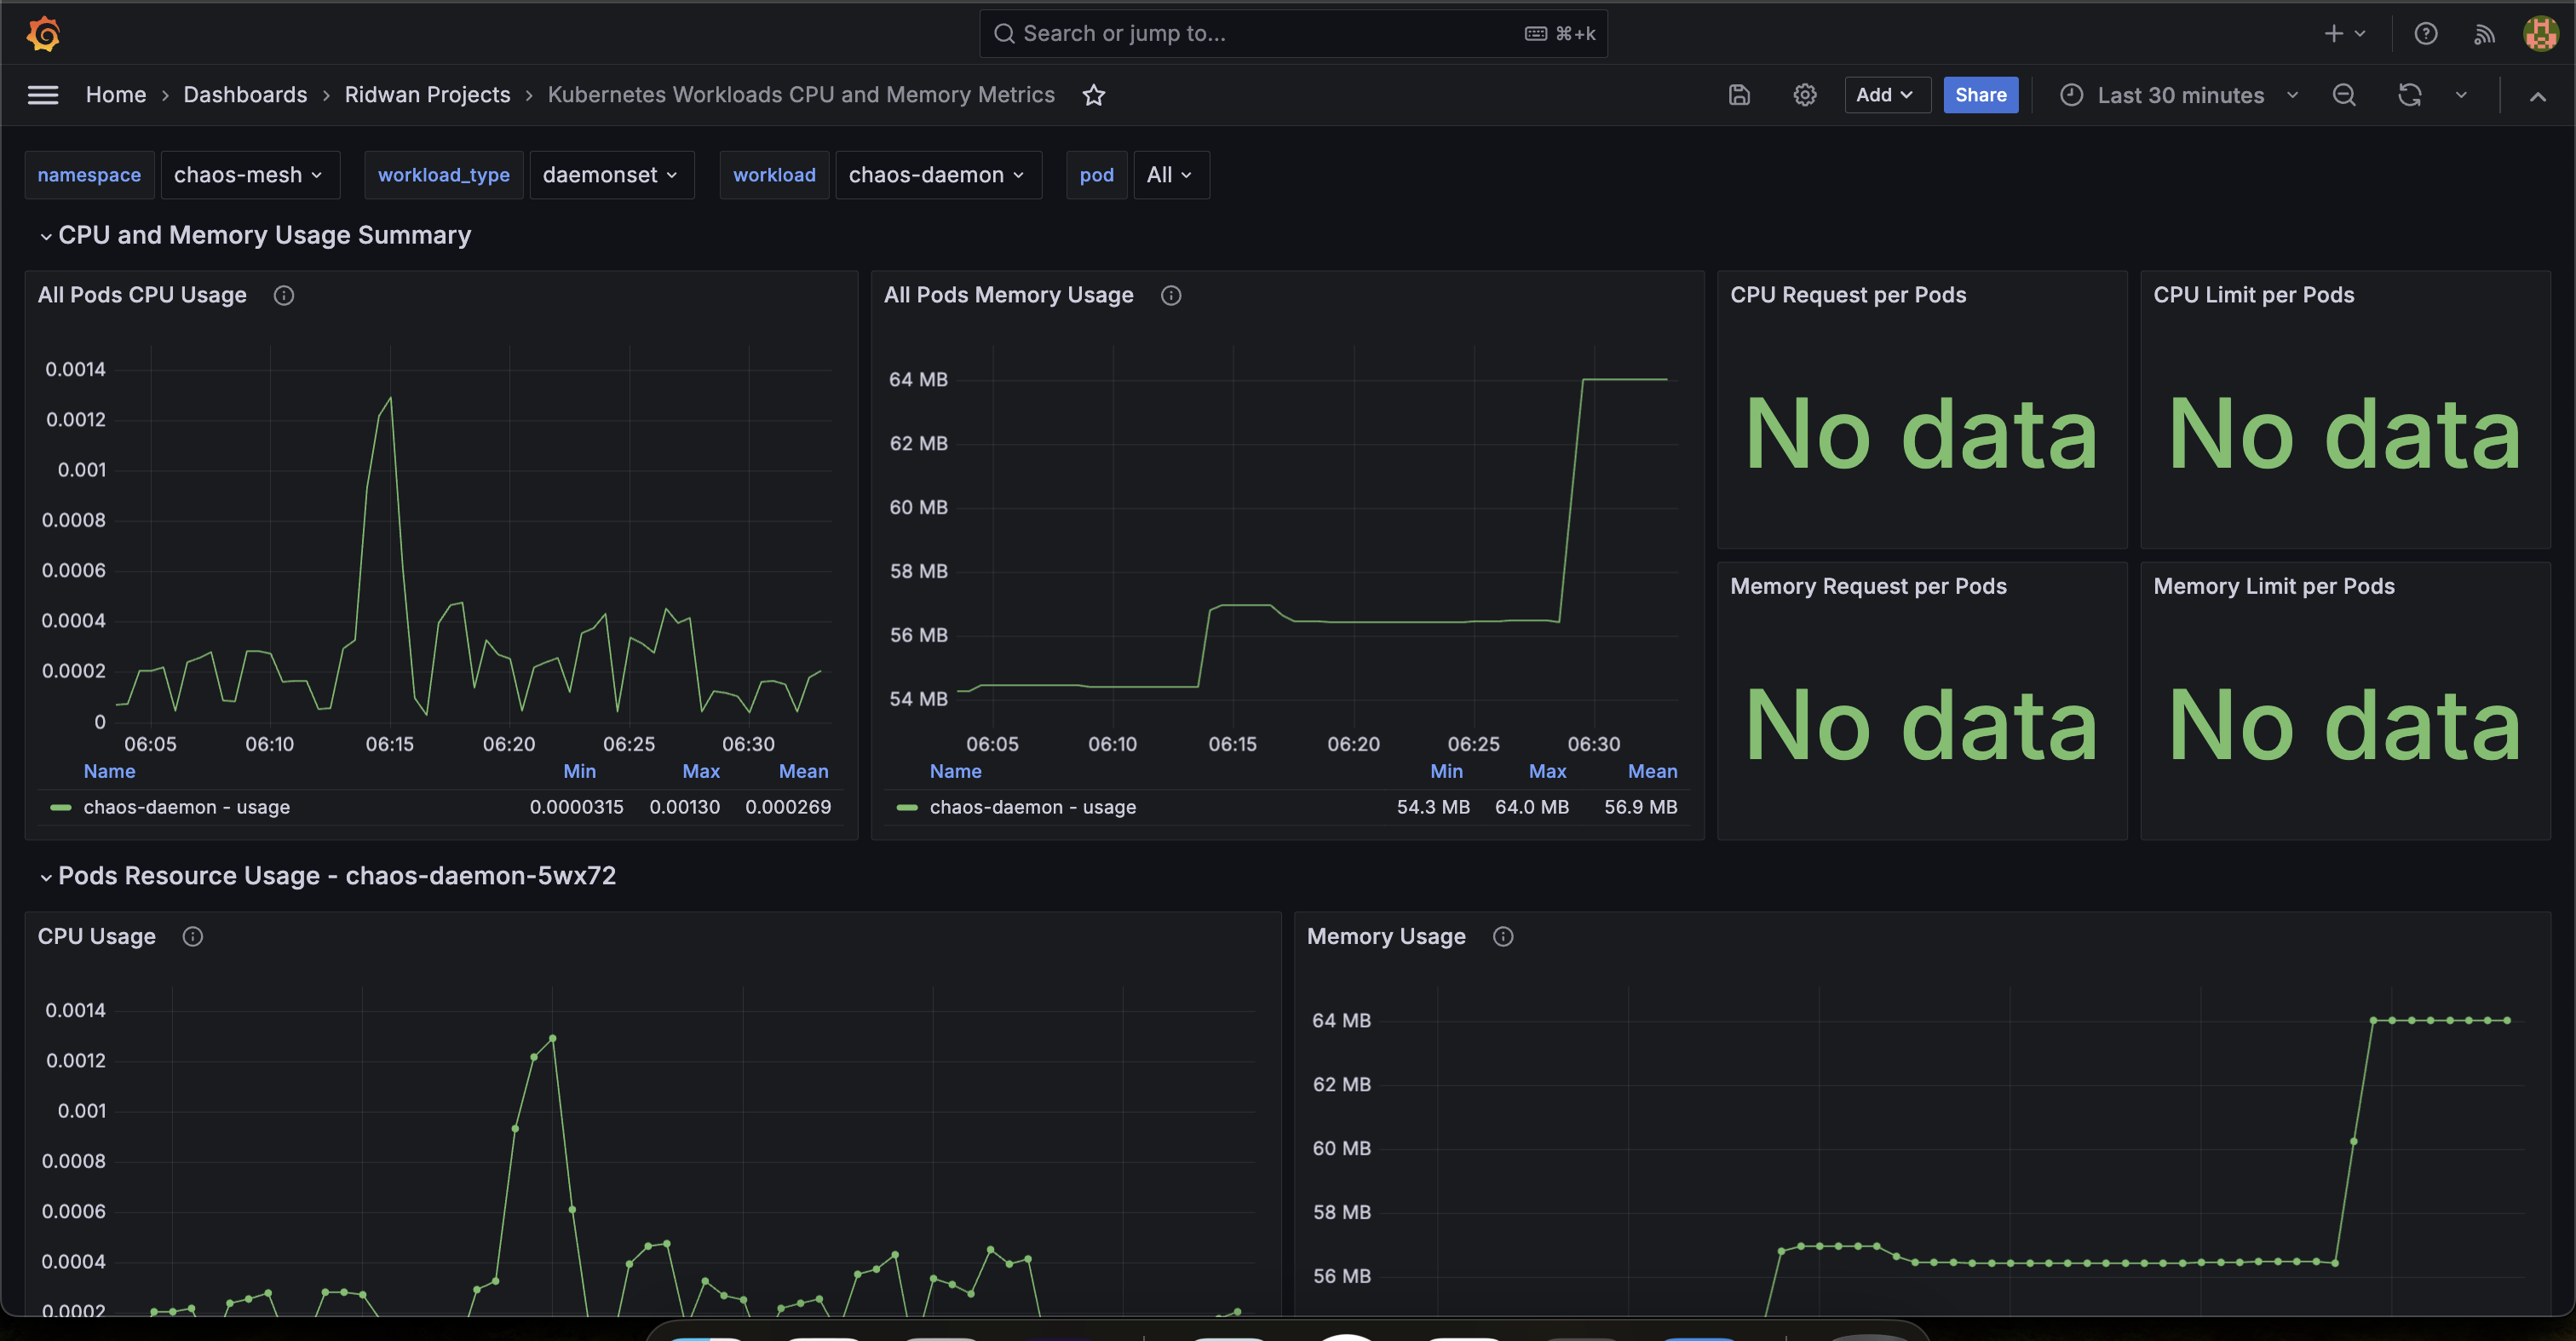Go to Dashboards breadcrumb
Screen dimensions: 2576x1341
(245, 95)
